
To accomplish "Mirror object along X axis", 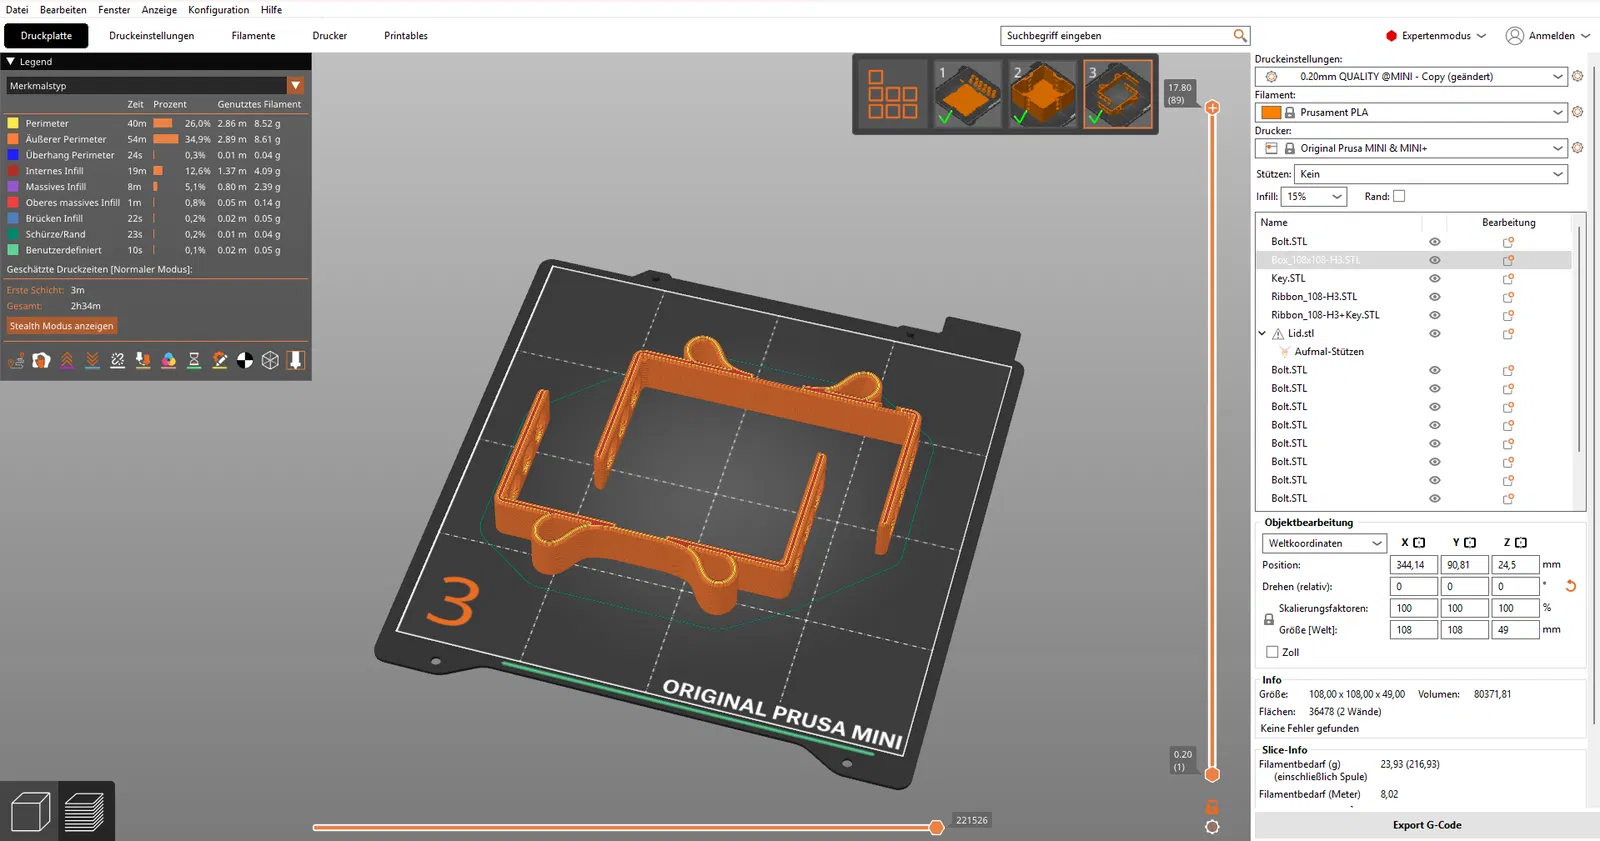I will click(x=1419, y=543).
